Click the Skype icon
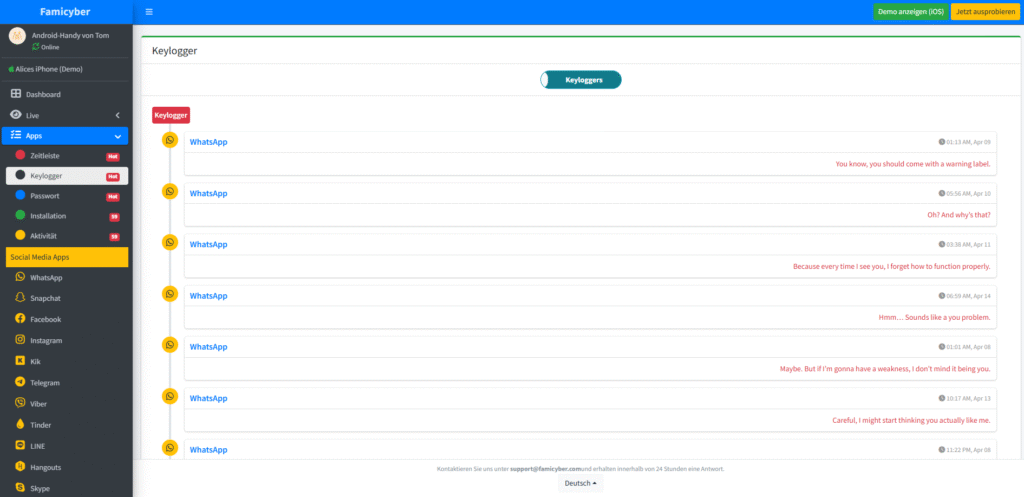Image resolution: width=1024 pixels, height=497 pixels. tap(20, 488)
